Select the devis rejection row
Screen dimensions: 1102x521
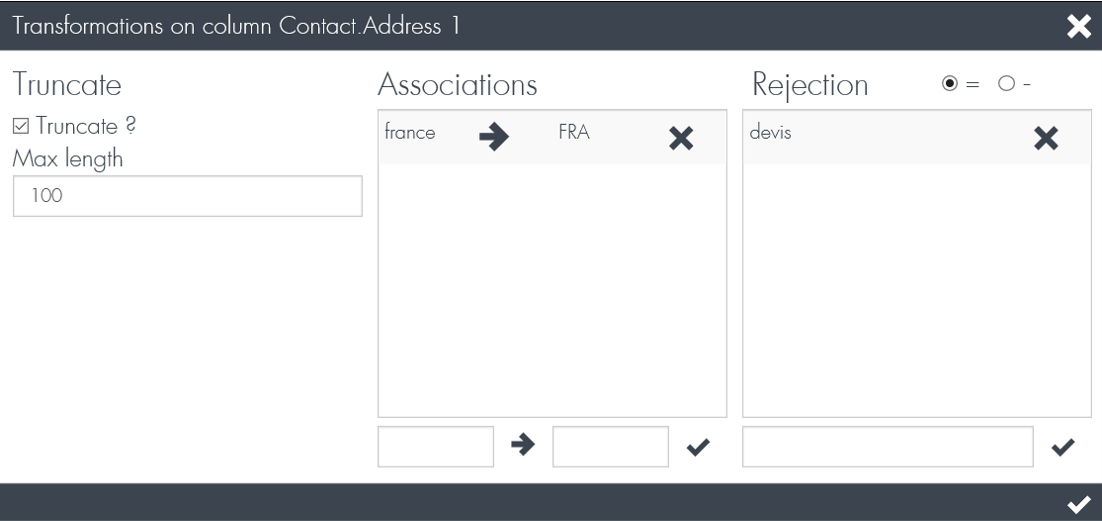point(917,138)
